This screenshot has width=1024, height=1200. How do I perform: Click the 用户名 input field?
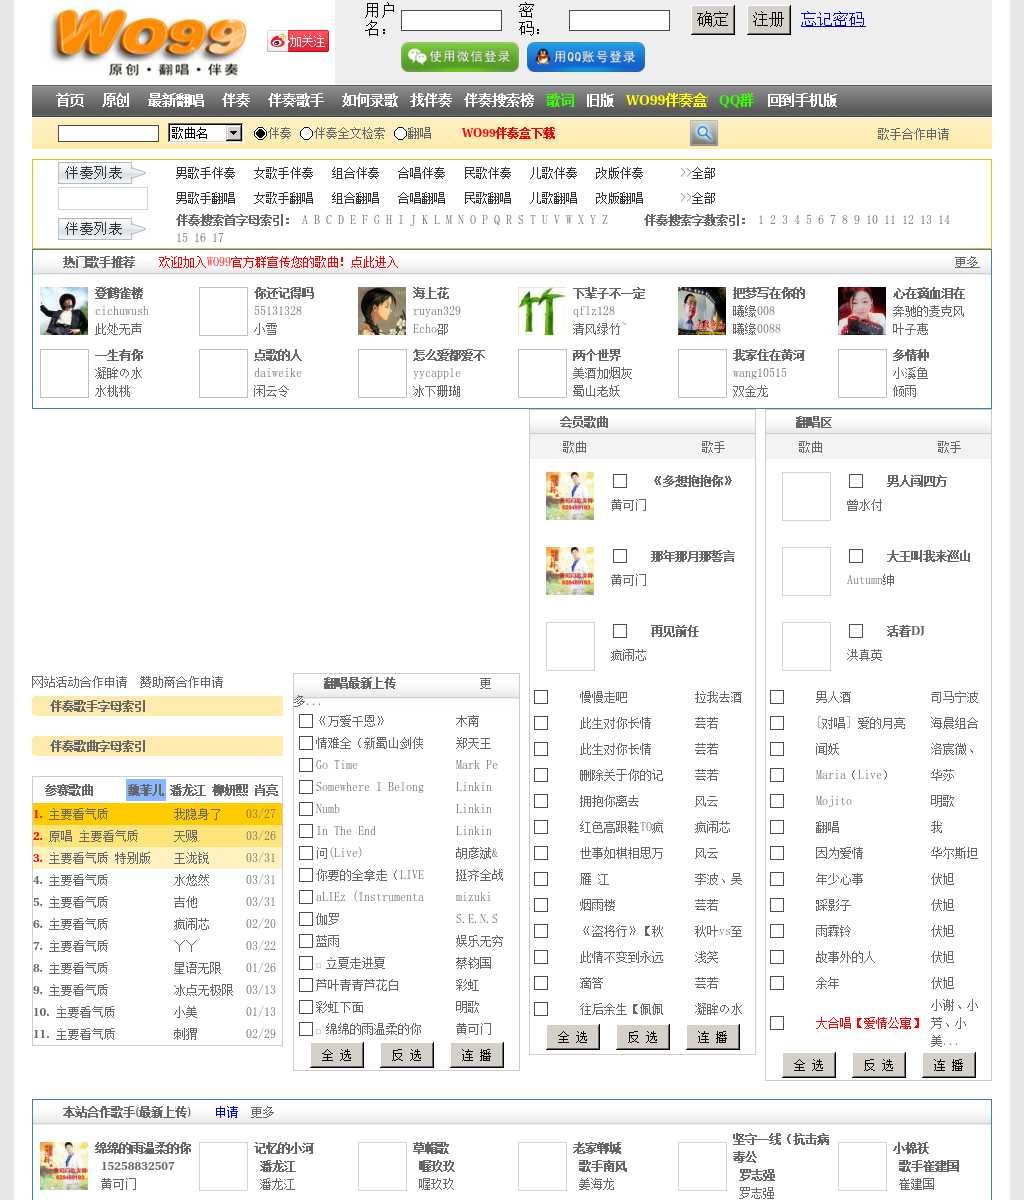point(451,20)
